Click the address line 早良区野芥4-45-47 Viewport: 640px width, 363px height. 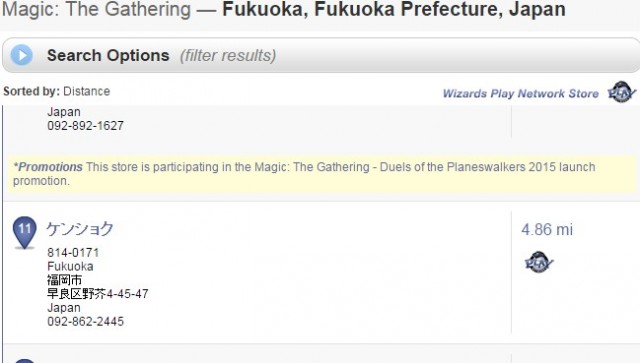98,294
